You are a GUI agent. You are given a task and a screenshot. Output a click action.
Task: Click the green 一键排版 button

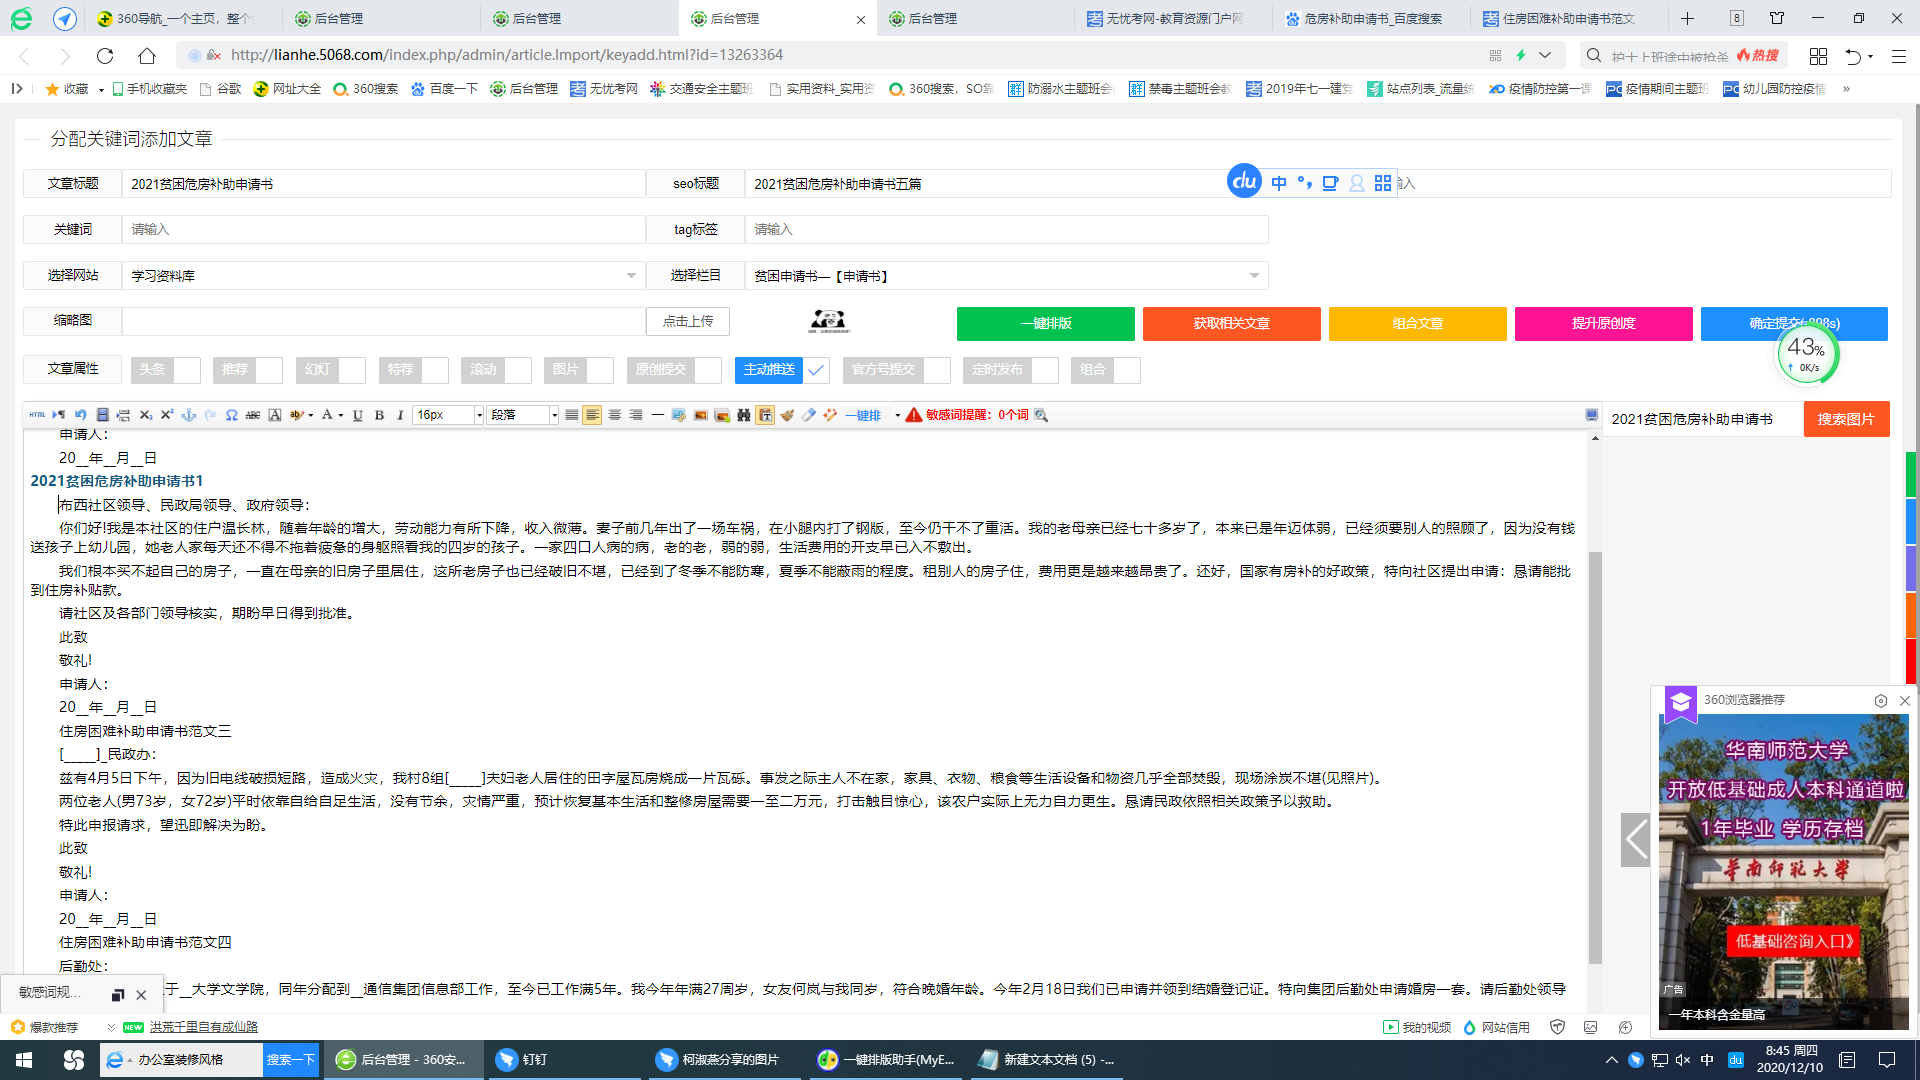coord(1045,323)
